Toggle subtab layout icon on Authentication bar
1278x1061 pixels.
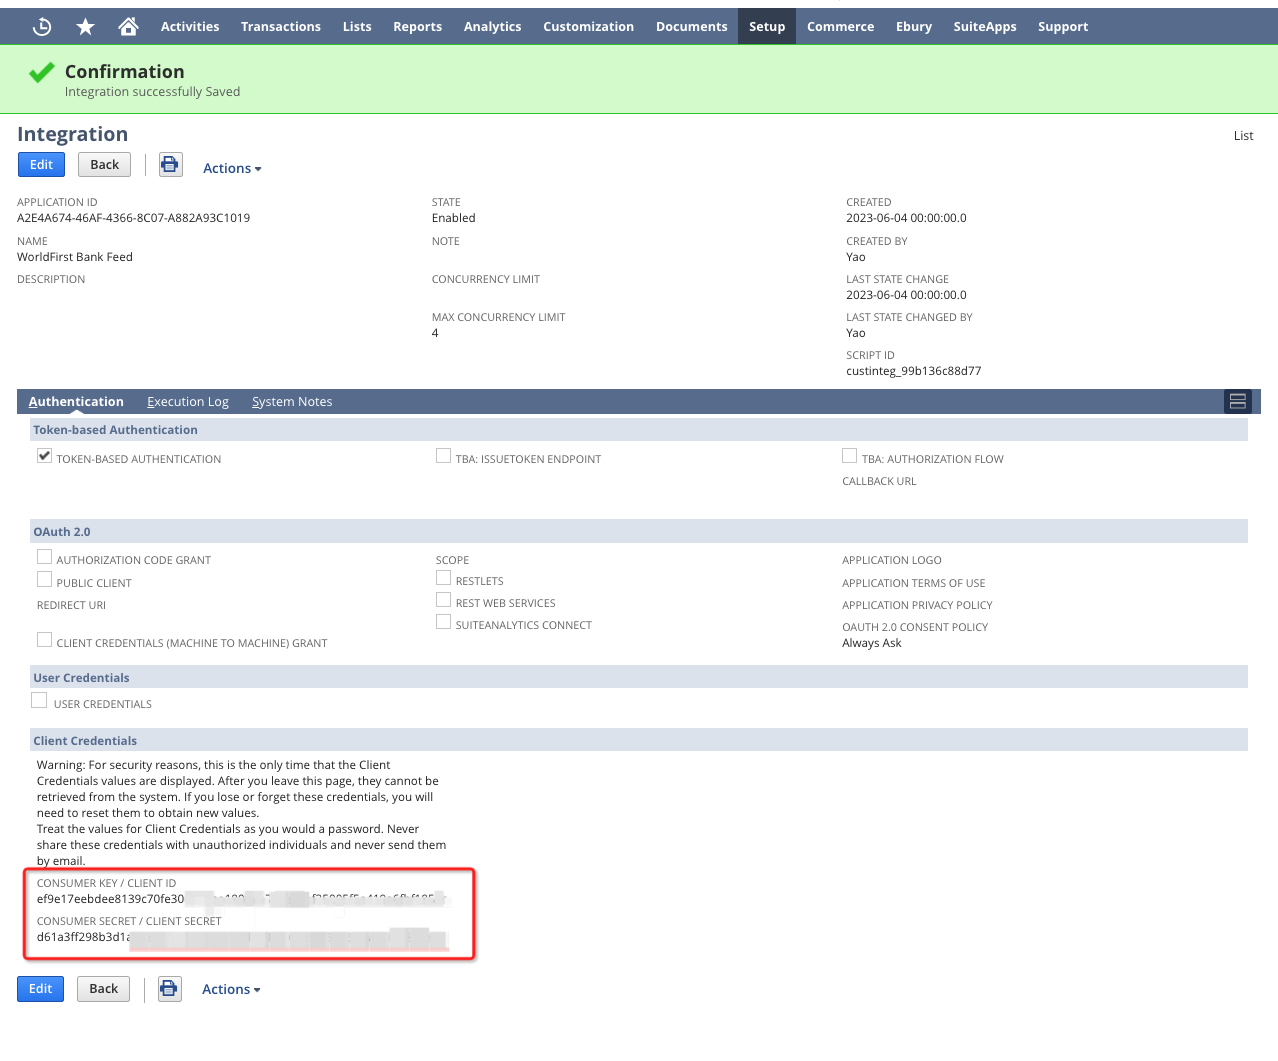1237,401
